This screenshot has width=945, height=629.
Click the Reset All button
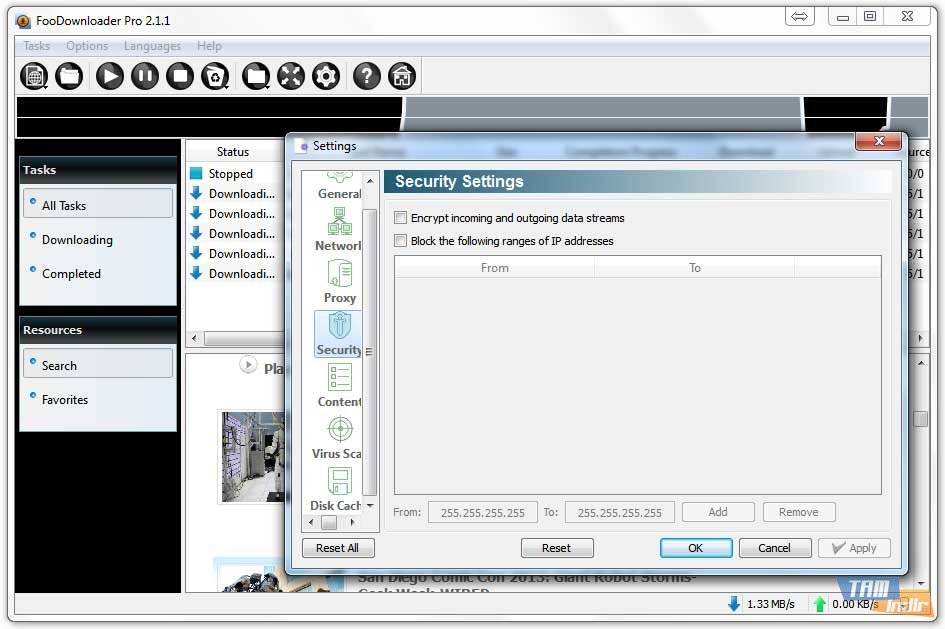(337, 548)
